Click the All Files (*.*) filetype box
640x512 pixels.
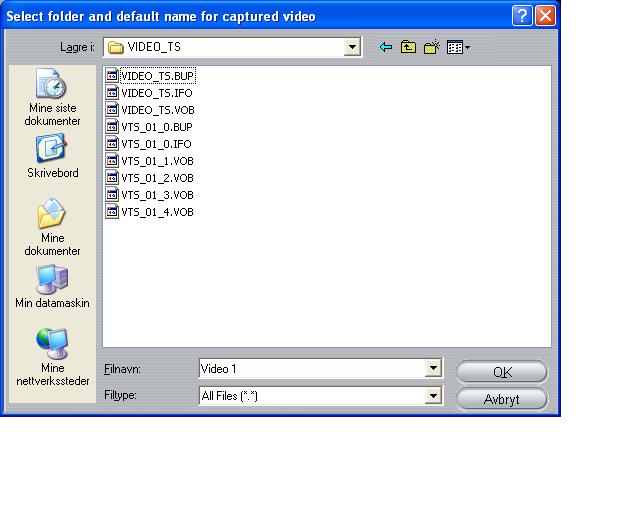pyautogui.click(x=320, y=396)
